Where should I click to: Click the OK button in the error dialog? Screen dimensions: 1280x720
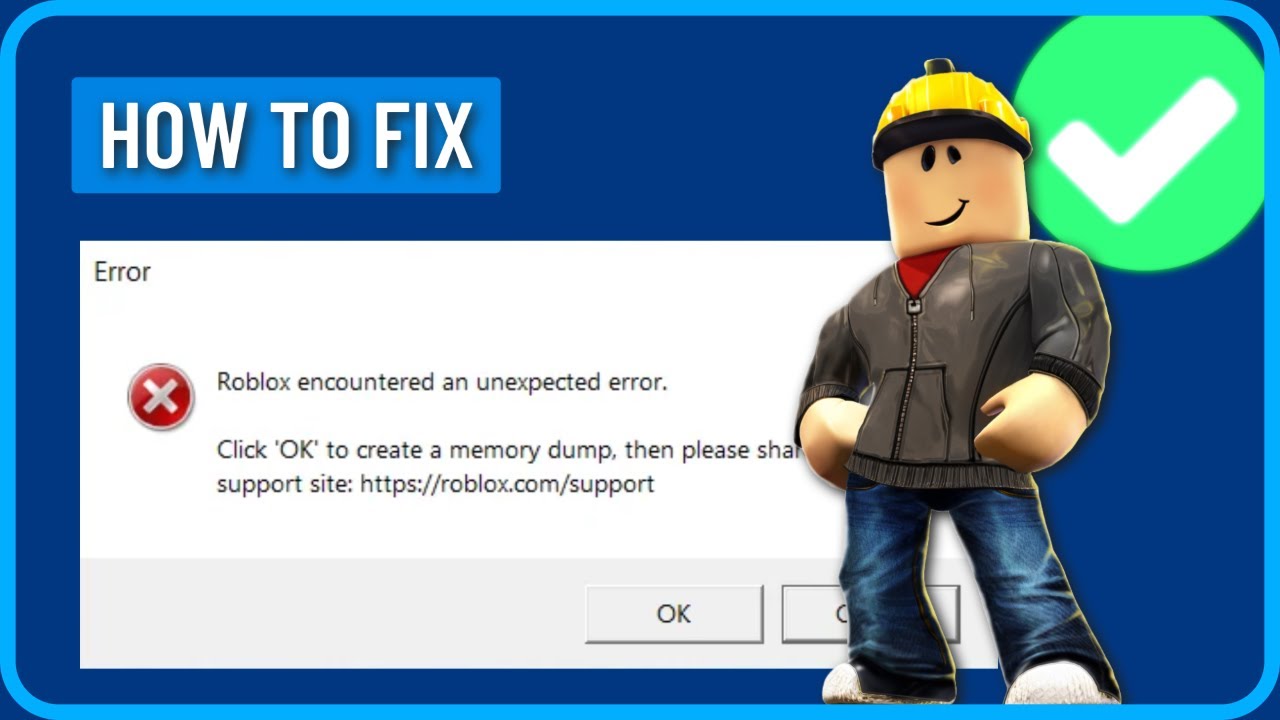tap(674, 613)
